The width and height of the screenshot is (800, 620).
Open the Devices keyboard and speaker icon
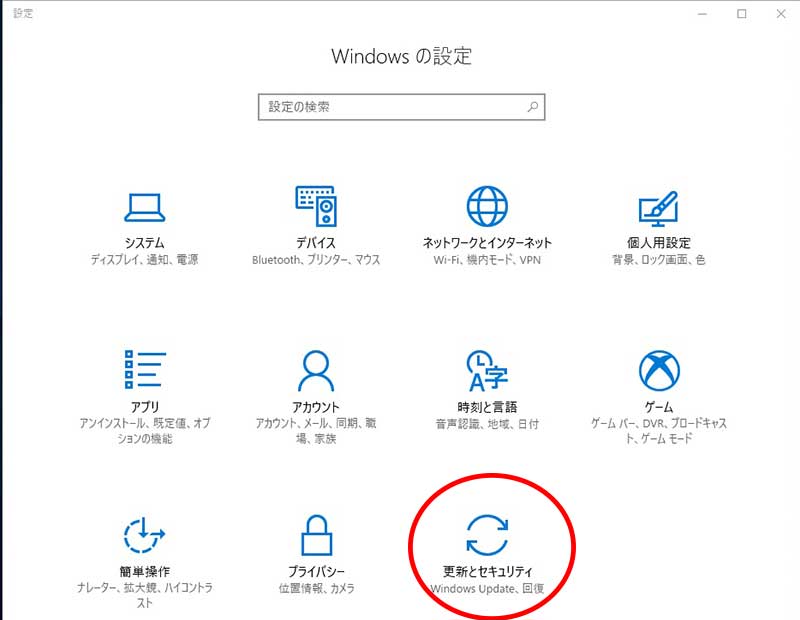(316, 206)
